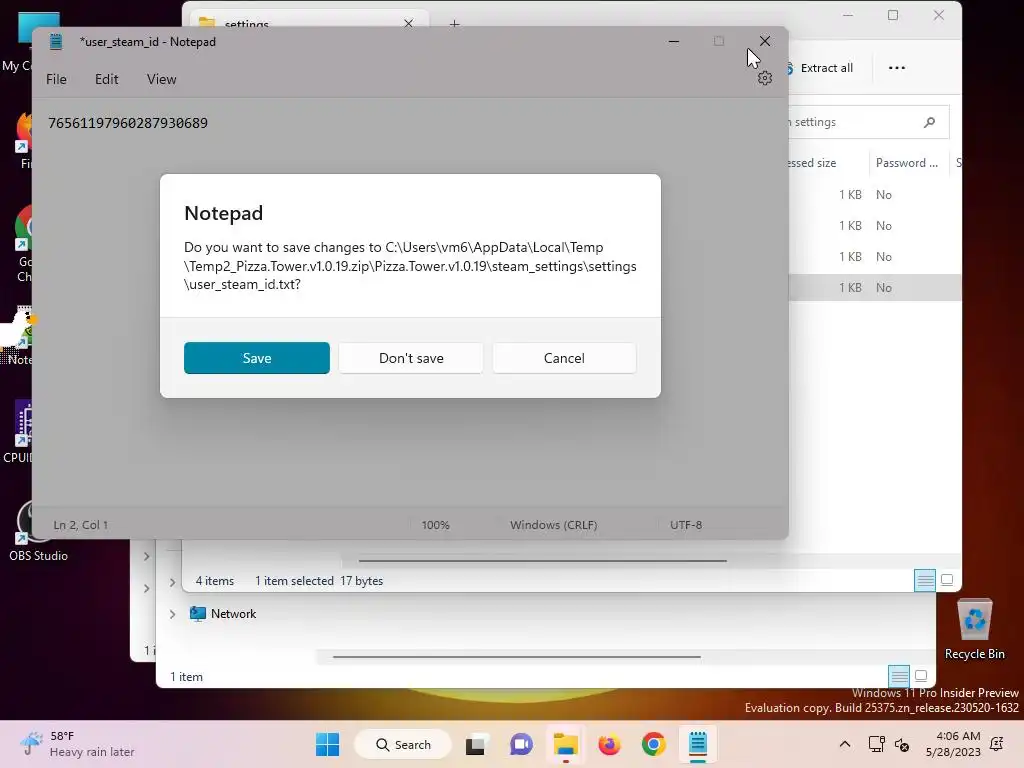Open the Notepad View menu
1024x768 pixels.
click(161, 79)
